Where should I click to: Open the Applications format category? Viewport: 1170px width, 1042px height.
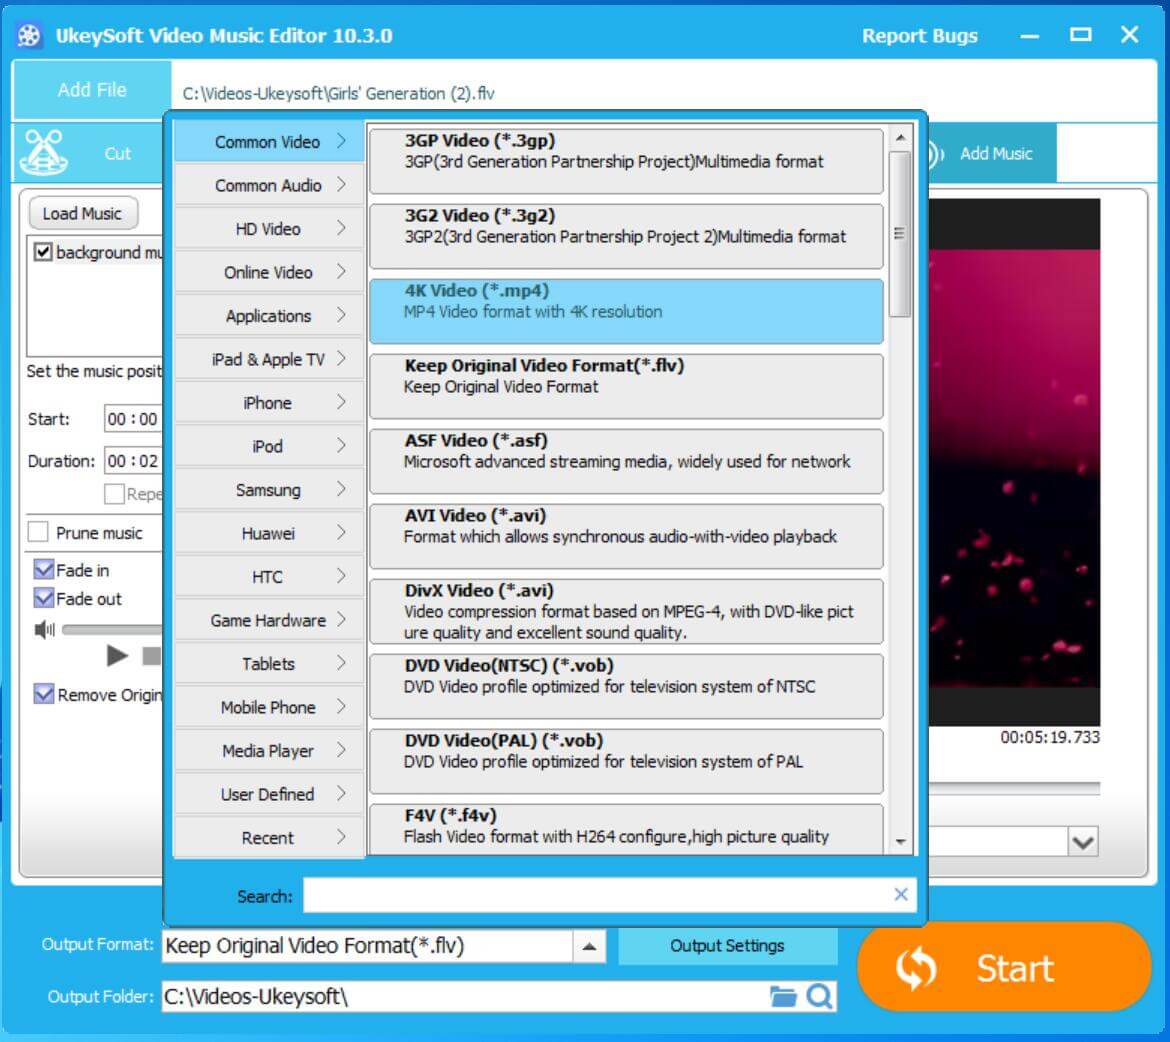coord(269,316)
